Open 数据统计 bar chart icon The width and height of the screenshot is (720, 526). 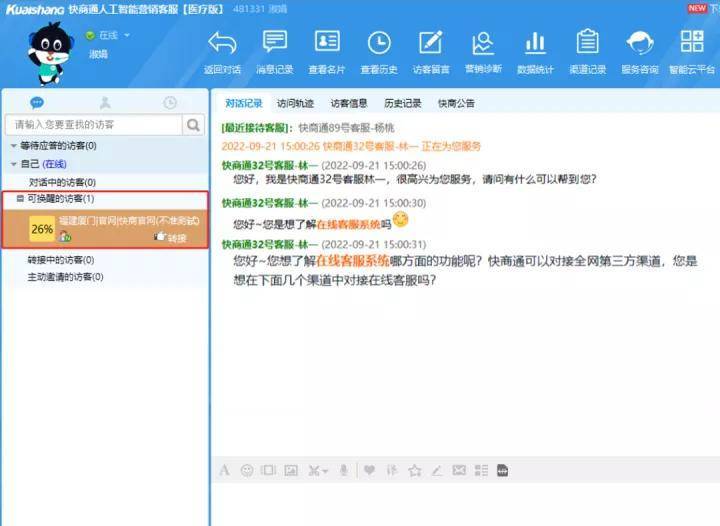coord(535,43)
